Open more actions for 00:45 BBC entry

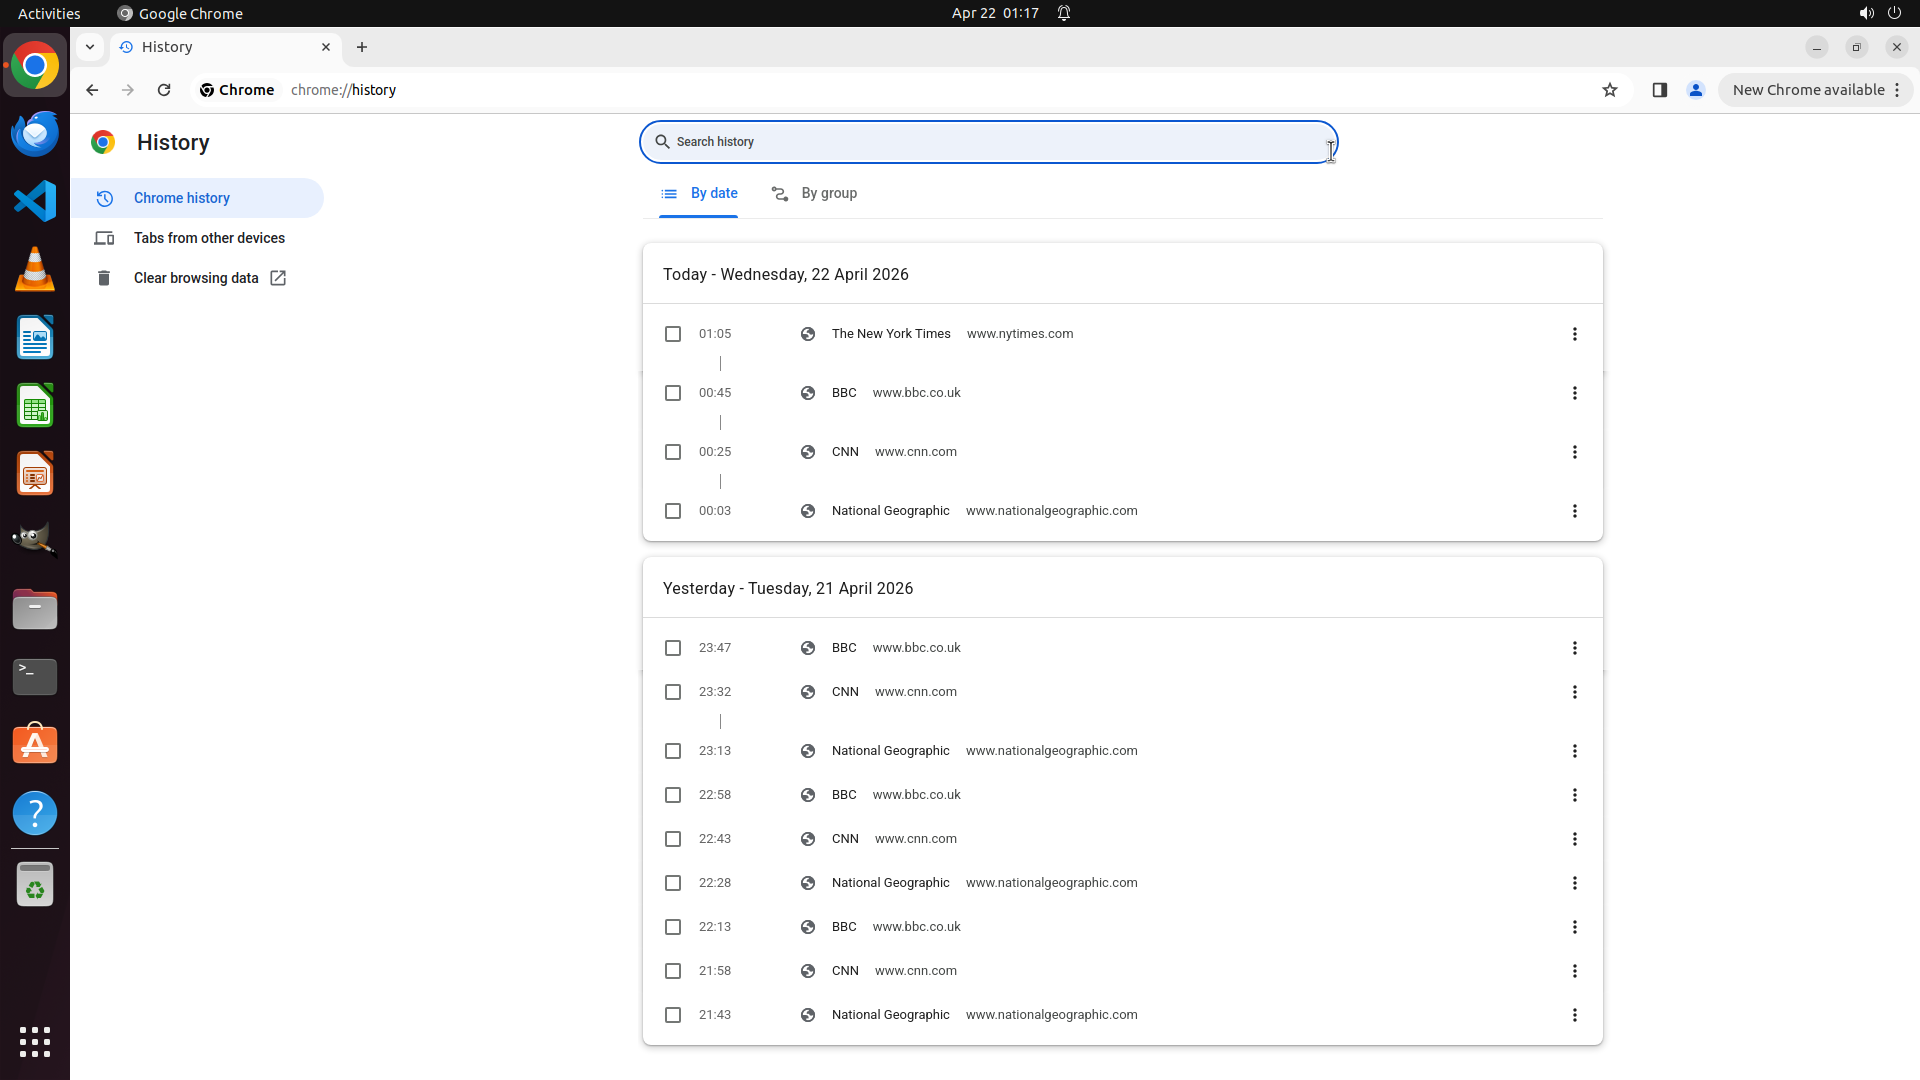1574,393
